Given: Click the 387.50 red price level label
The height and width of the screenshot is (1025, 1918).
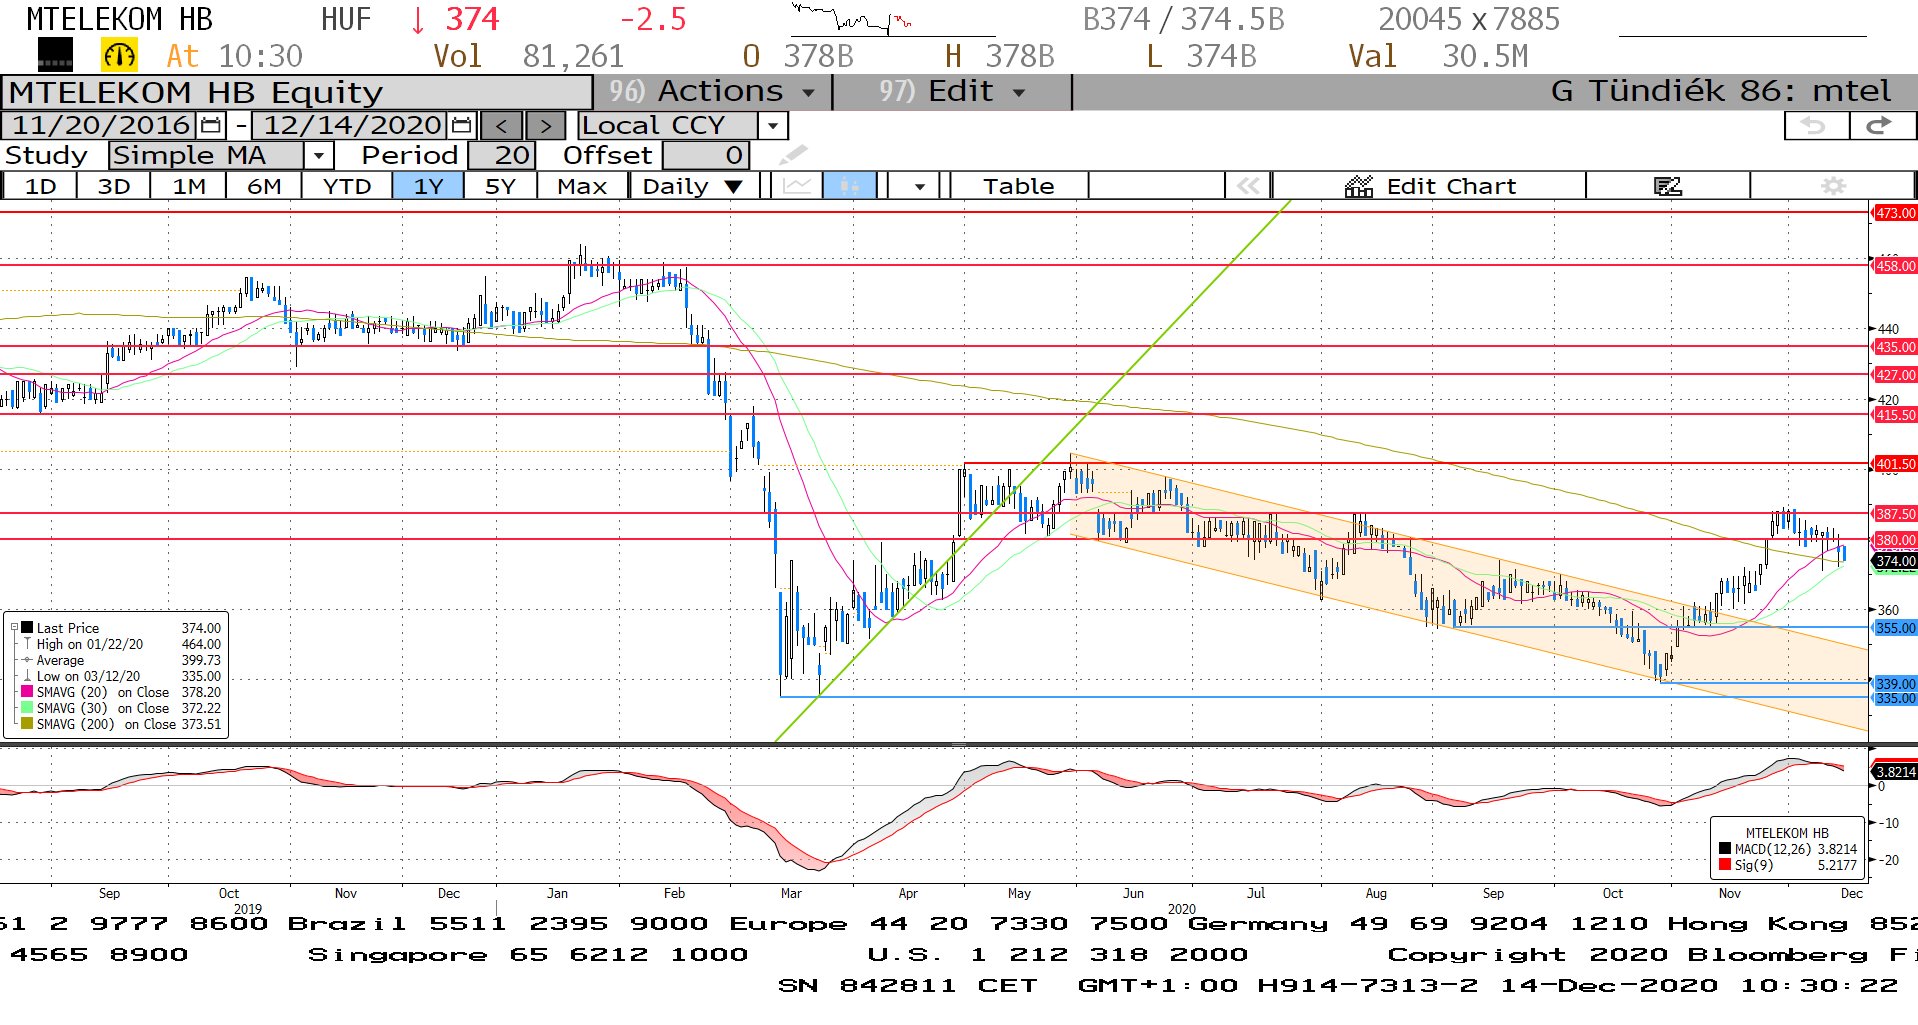Looking at the screenshot, I should pos(1895,513).
